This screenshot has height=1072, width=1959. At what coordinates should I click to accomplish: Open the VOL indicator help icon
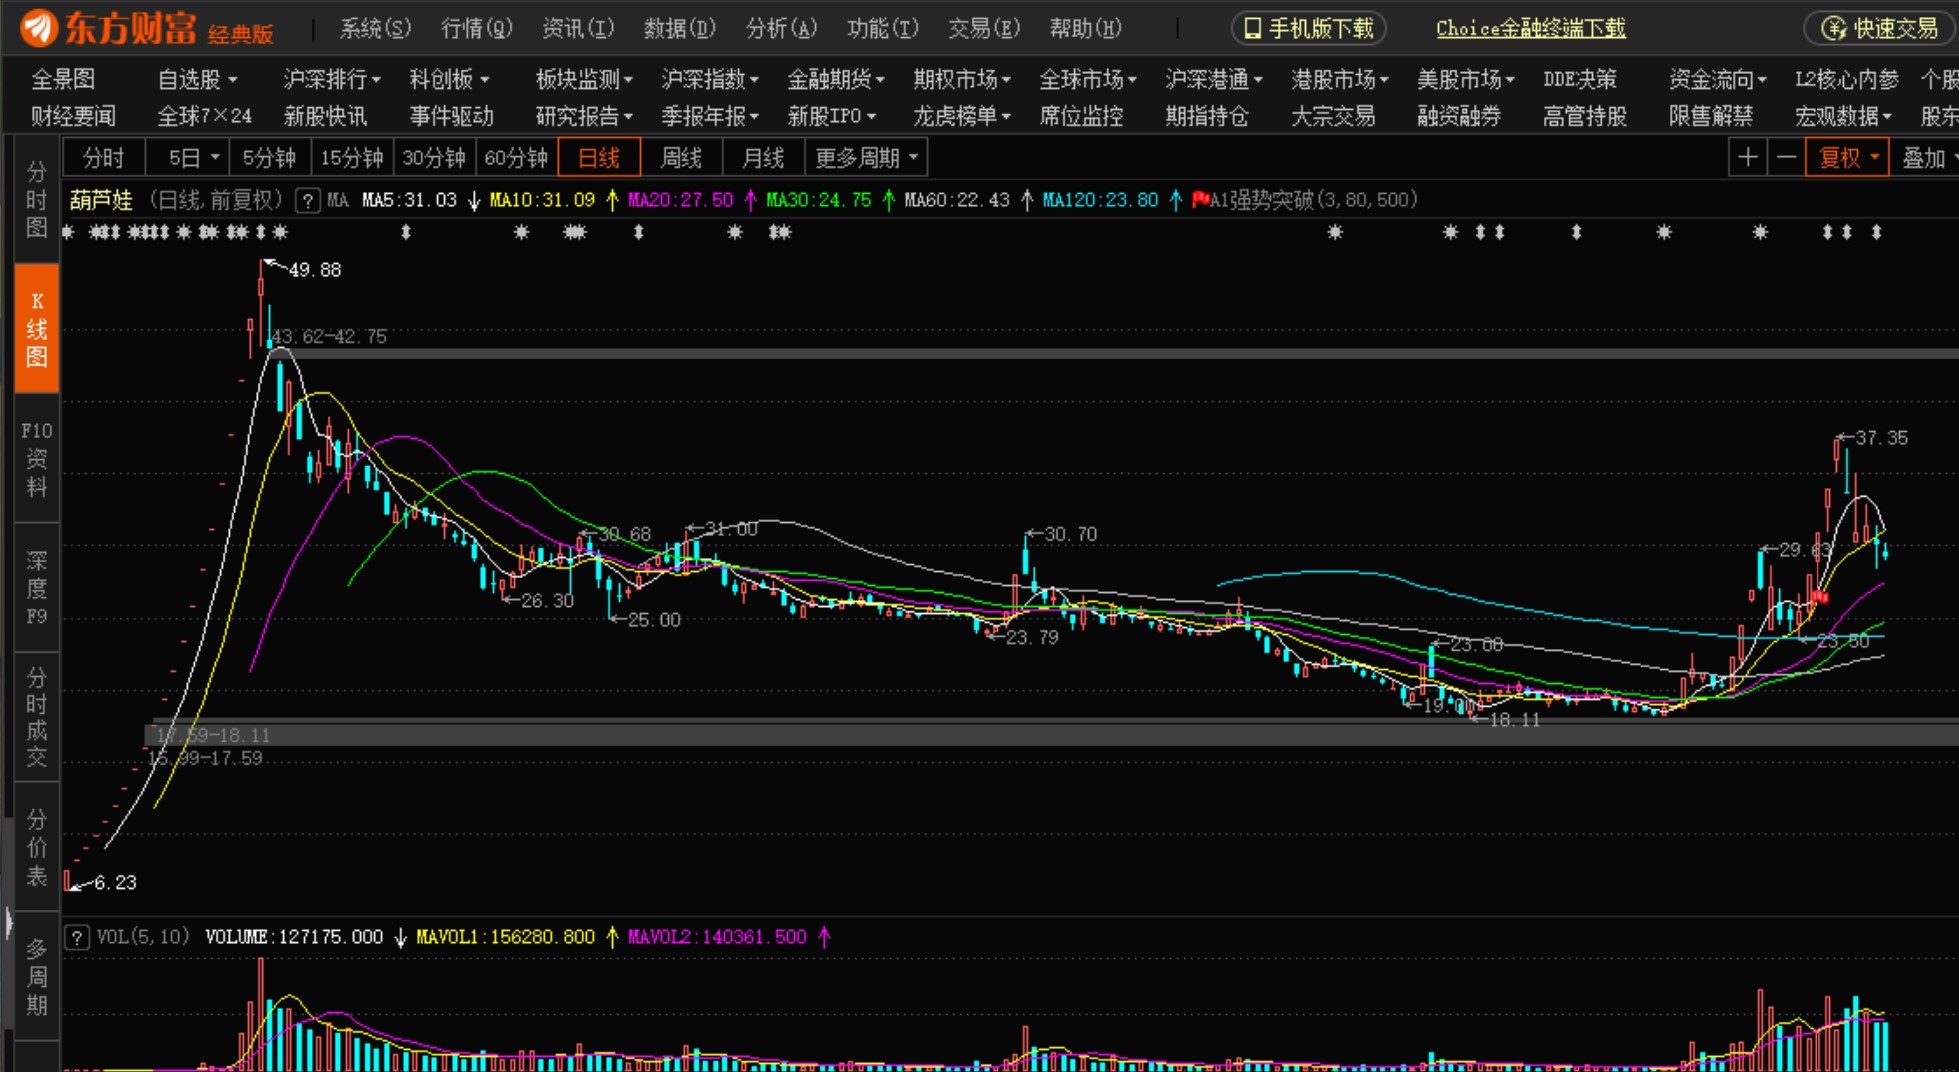77,937
